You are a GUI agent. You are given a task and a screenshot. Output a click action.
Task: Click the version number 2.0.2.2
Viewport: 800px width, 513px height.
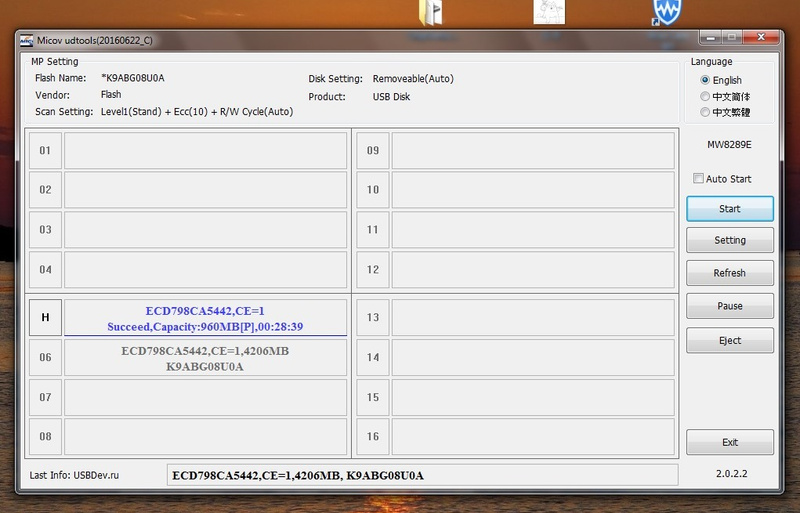[732, 474]
